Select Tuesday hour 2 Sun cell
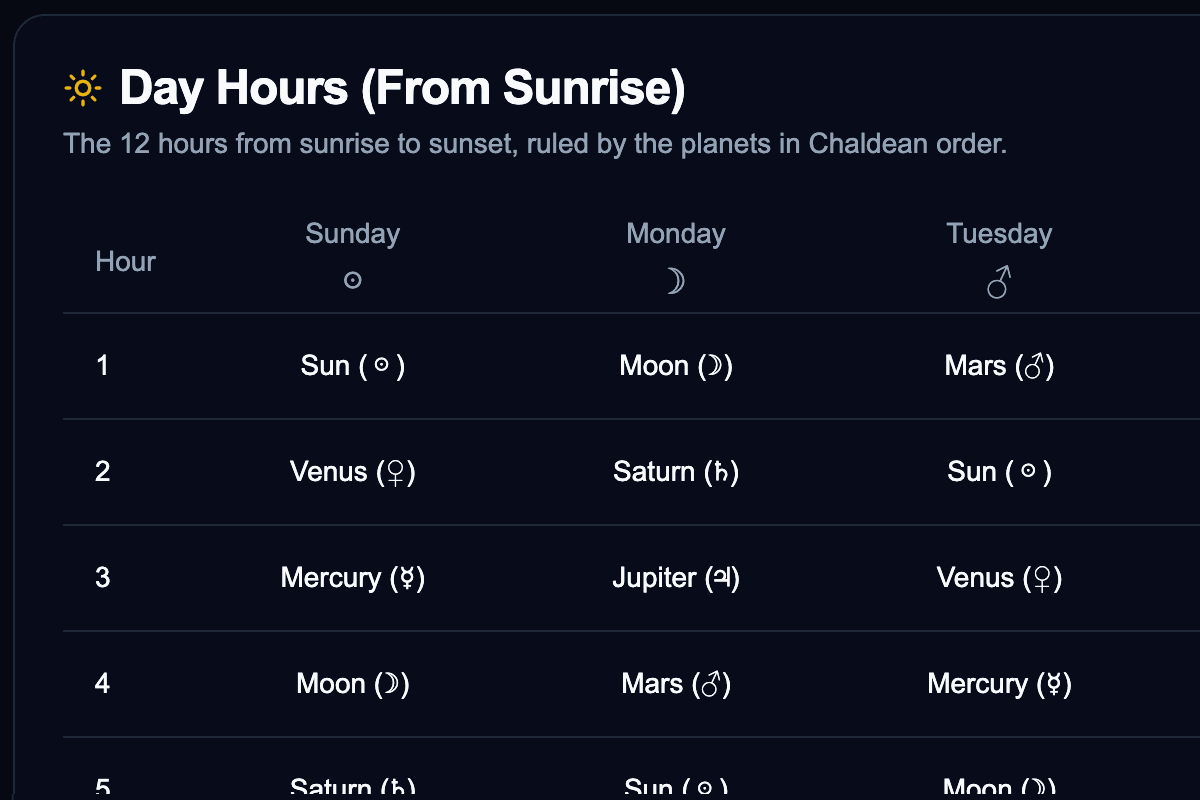 (x=999, y=472)
